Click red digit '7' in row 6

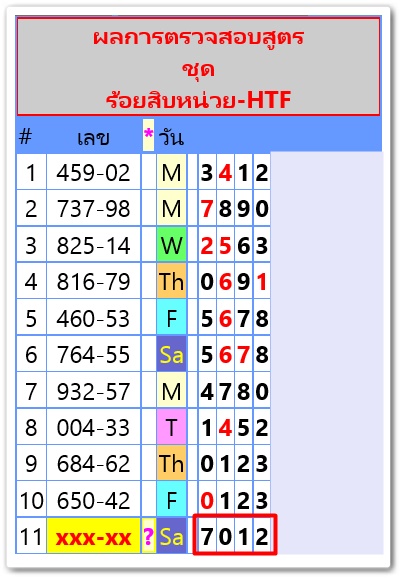(244, 355)
